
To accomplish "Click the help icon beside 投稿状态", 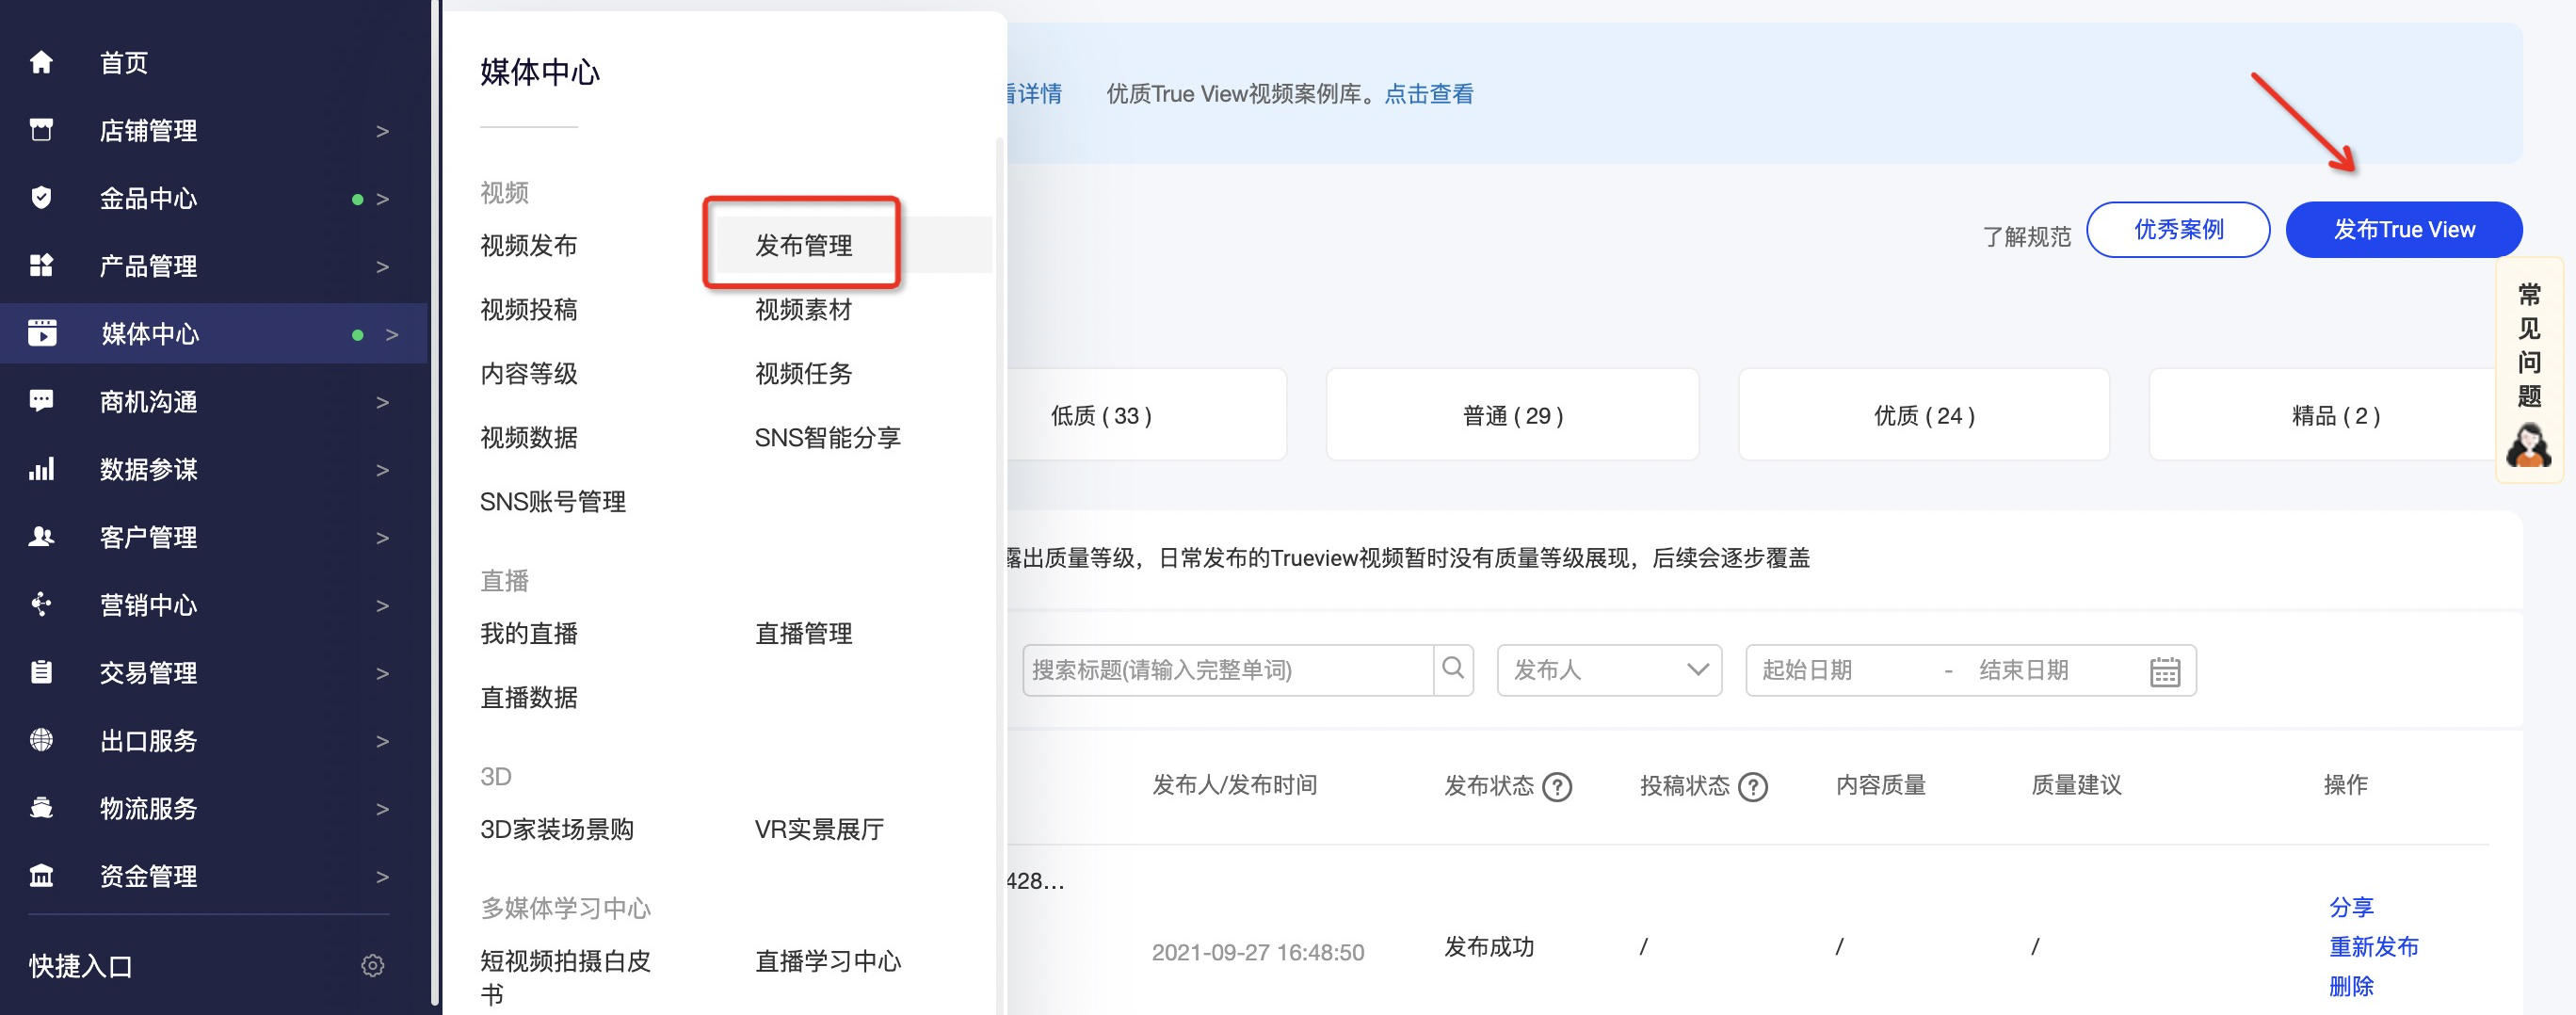I will (1752, 787).
